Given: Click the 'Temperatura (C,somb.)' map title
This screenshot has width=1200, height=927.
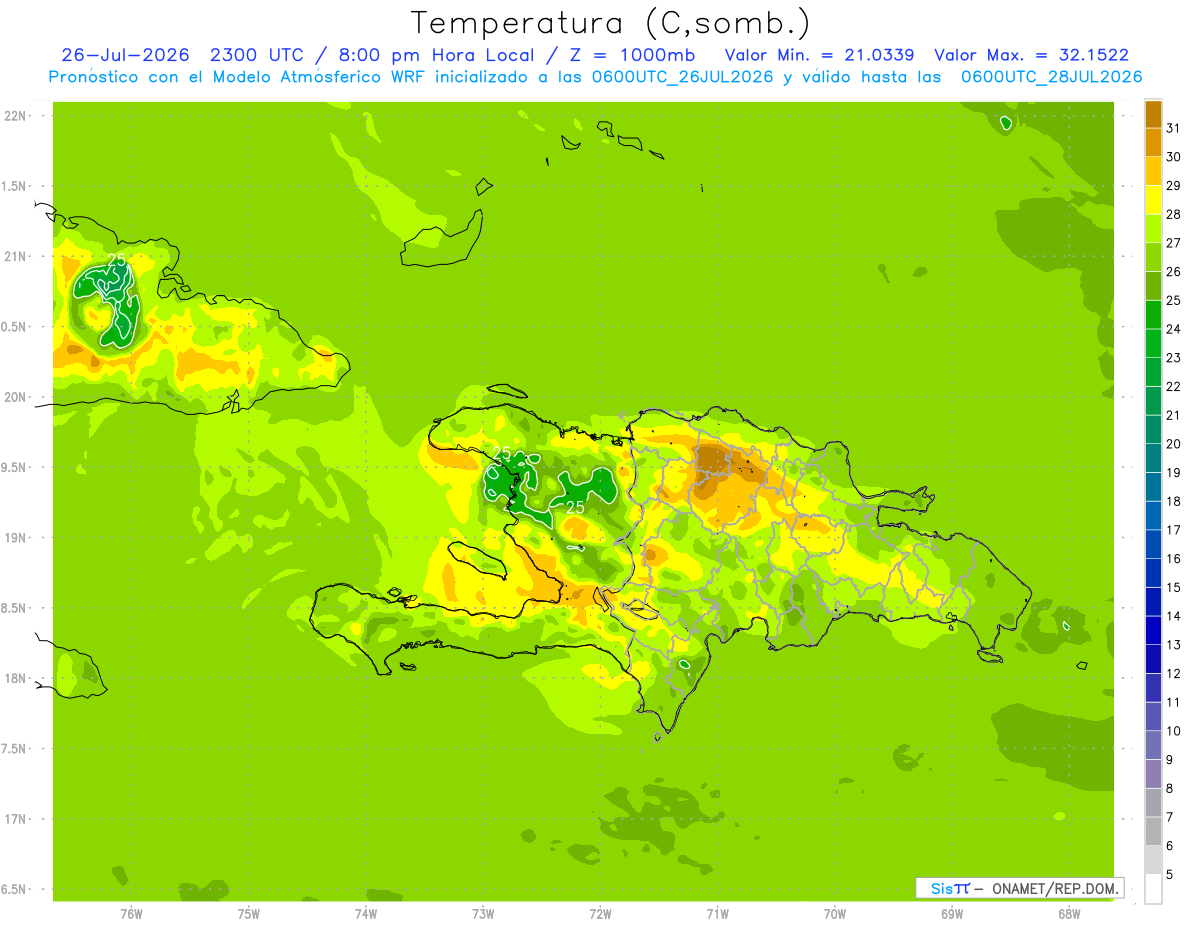Looking at the screenshot, I should pos(611,23).
